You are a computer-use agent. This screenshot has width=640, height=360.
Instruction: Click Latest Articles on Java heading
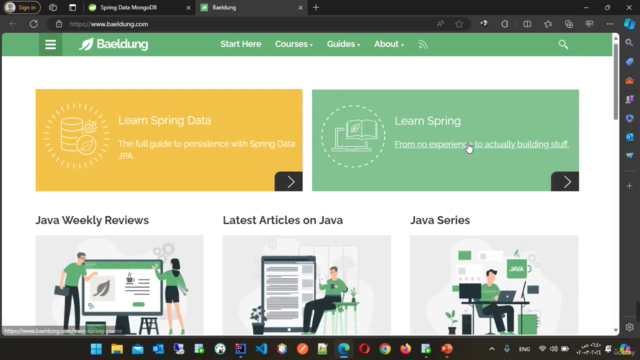pos(282,220)
